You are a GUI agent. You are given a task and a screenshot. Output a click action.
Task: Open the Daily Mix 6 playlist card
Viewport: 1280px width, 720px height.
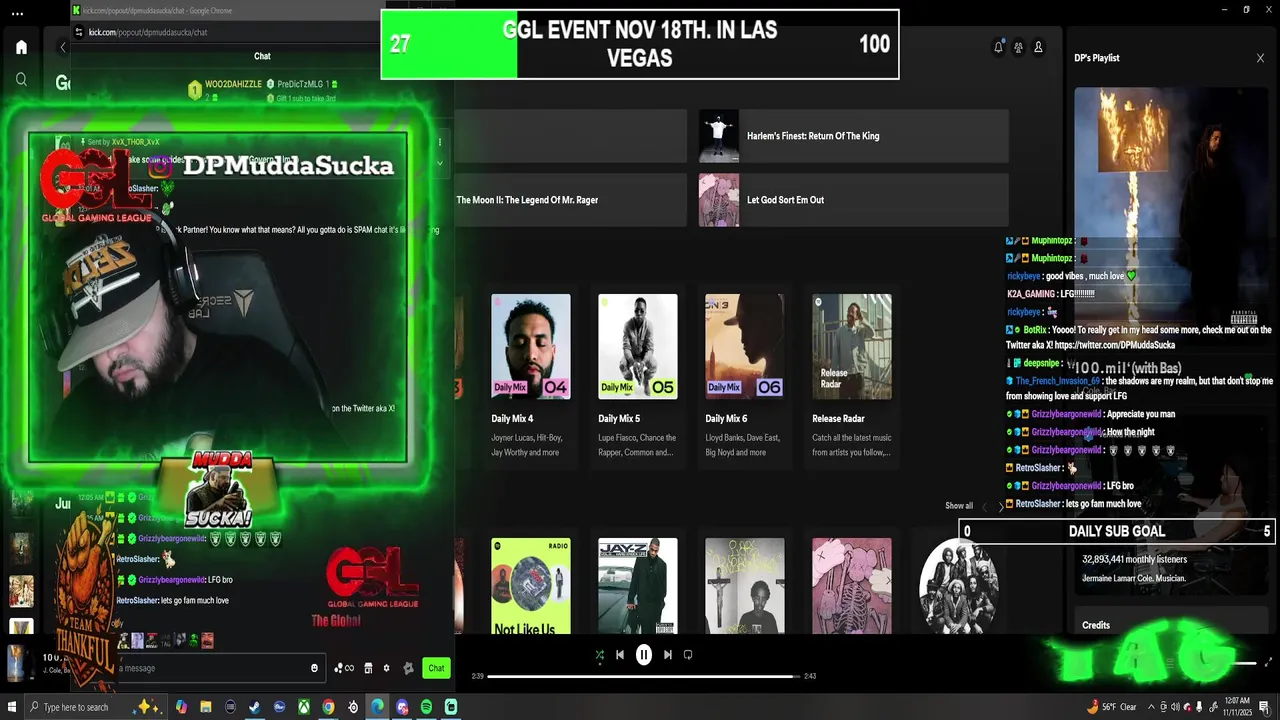coord(745,376)
